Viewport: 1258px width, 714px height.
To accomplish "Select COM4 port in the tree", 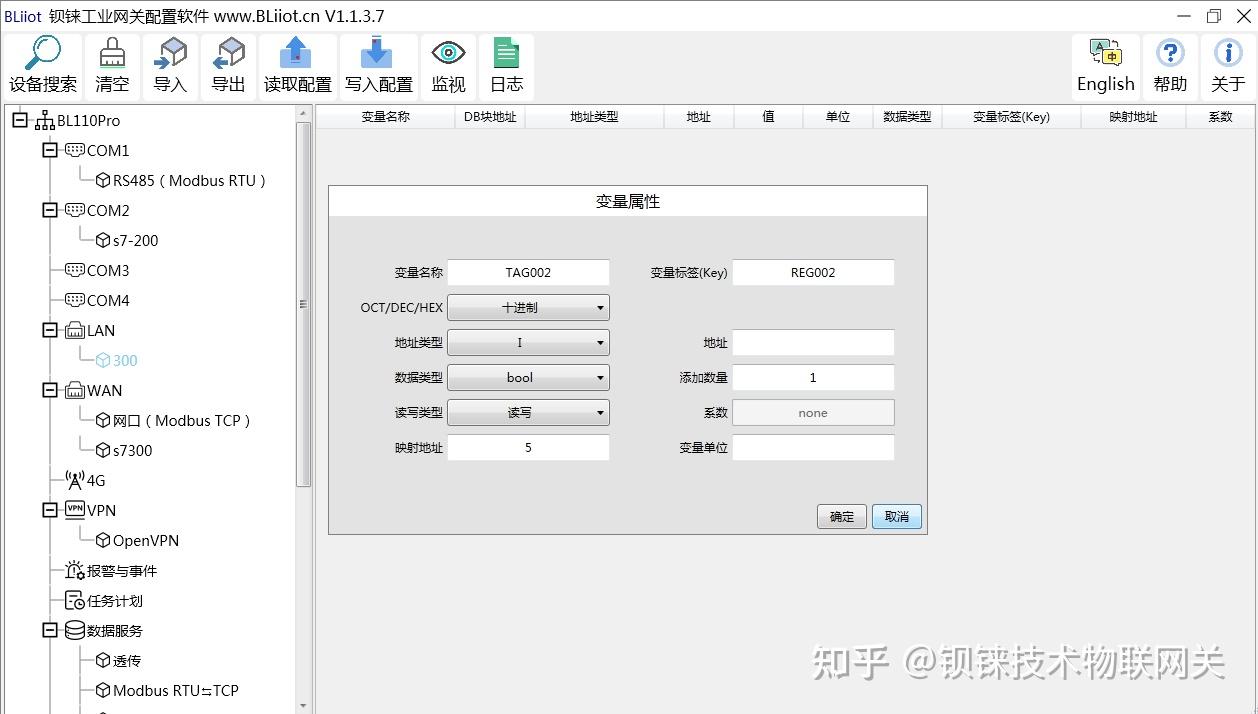I will [x=108, y=300].
